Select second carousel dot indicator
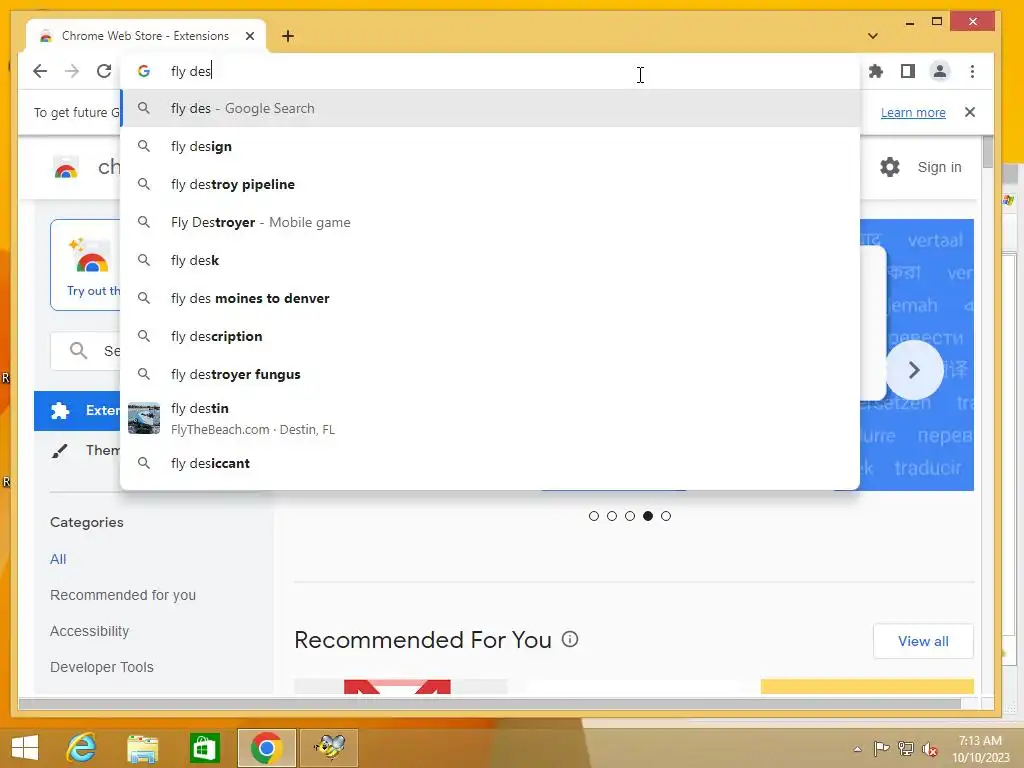Image resolution: width=1024 pixels, height=768 pixels. point(612,516)
